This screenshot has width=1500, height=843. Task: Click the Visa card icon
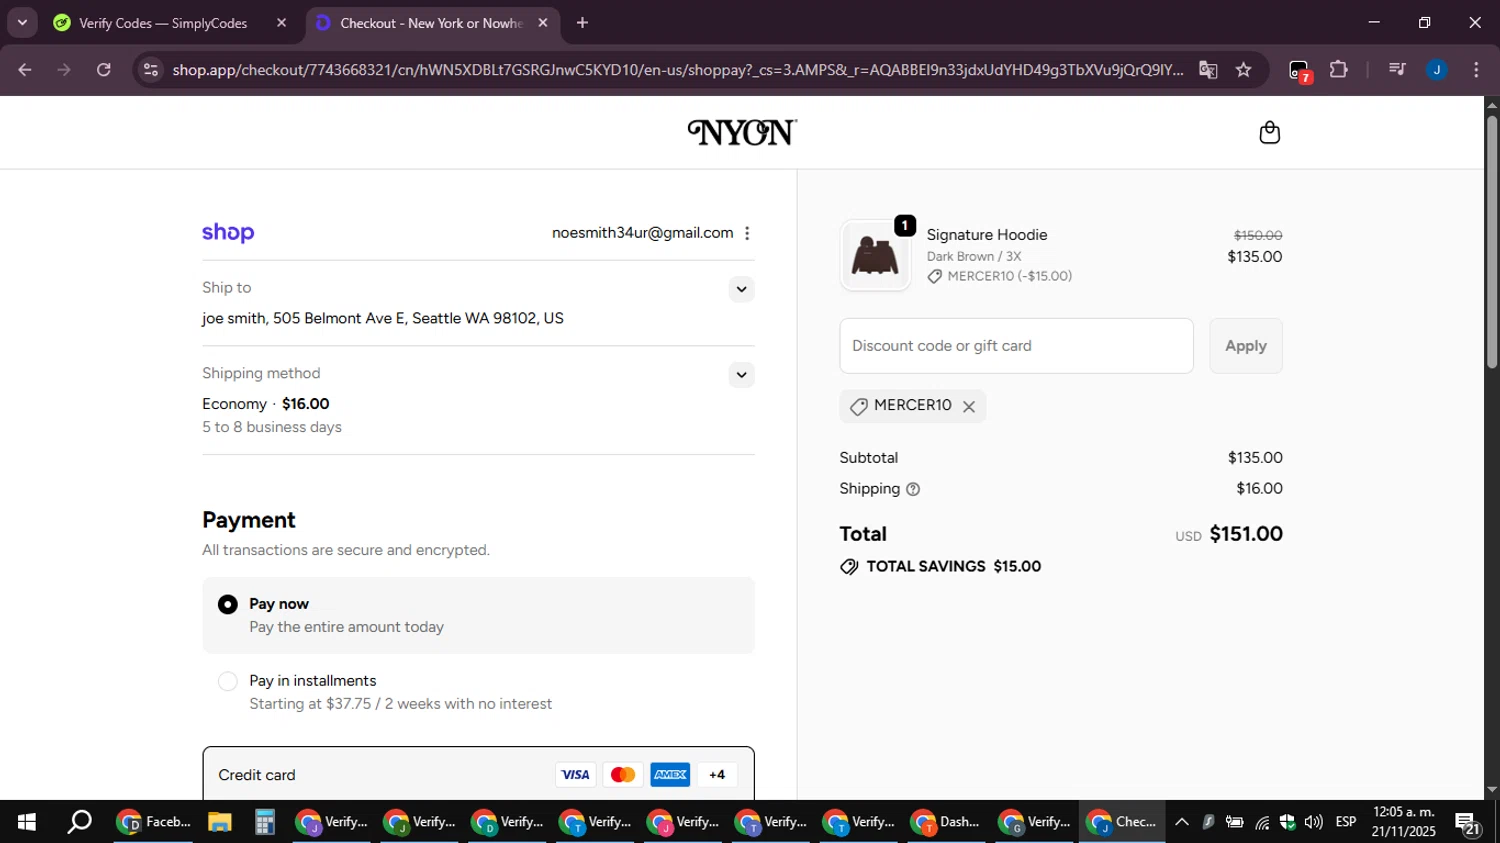click(x=575, y=775)
